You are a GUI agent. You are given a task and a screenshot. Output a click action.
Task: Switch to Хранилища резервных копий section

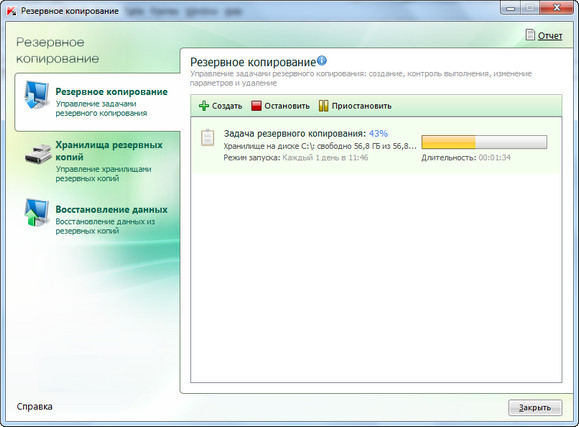coord(97,161)
